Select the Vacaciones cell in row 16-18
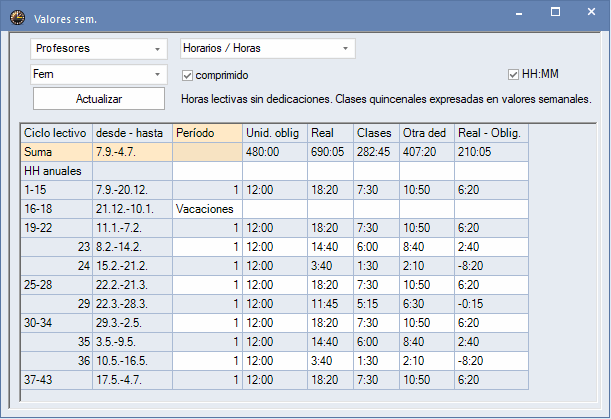This screenshot has width=611, height=419. (x=206, y=209)
